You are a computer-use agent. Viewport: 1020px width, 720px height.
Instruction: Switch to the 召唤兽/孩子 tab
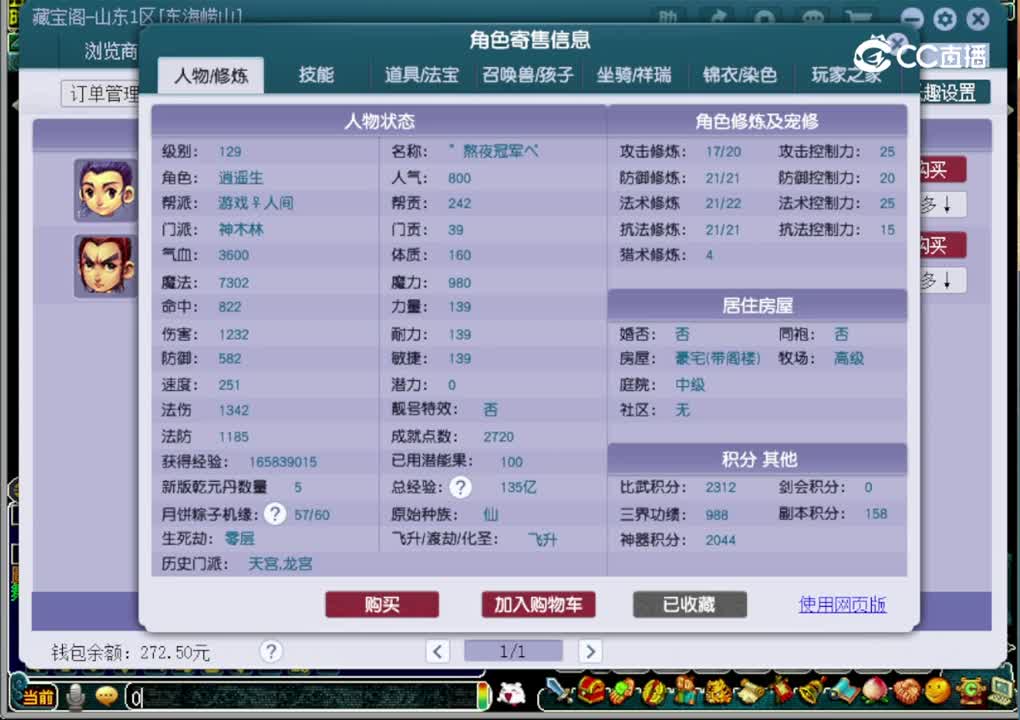click(x=527, y=74)
